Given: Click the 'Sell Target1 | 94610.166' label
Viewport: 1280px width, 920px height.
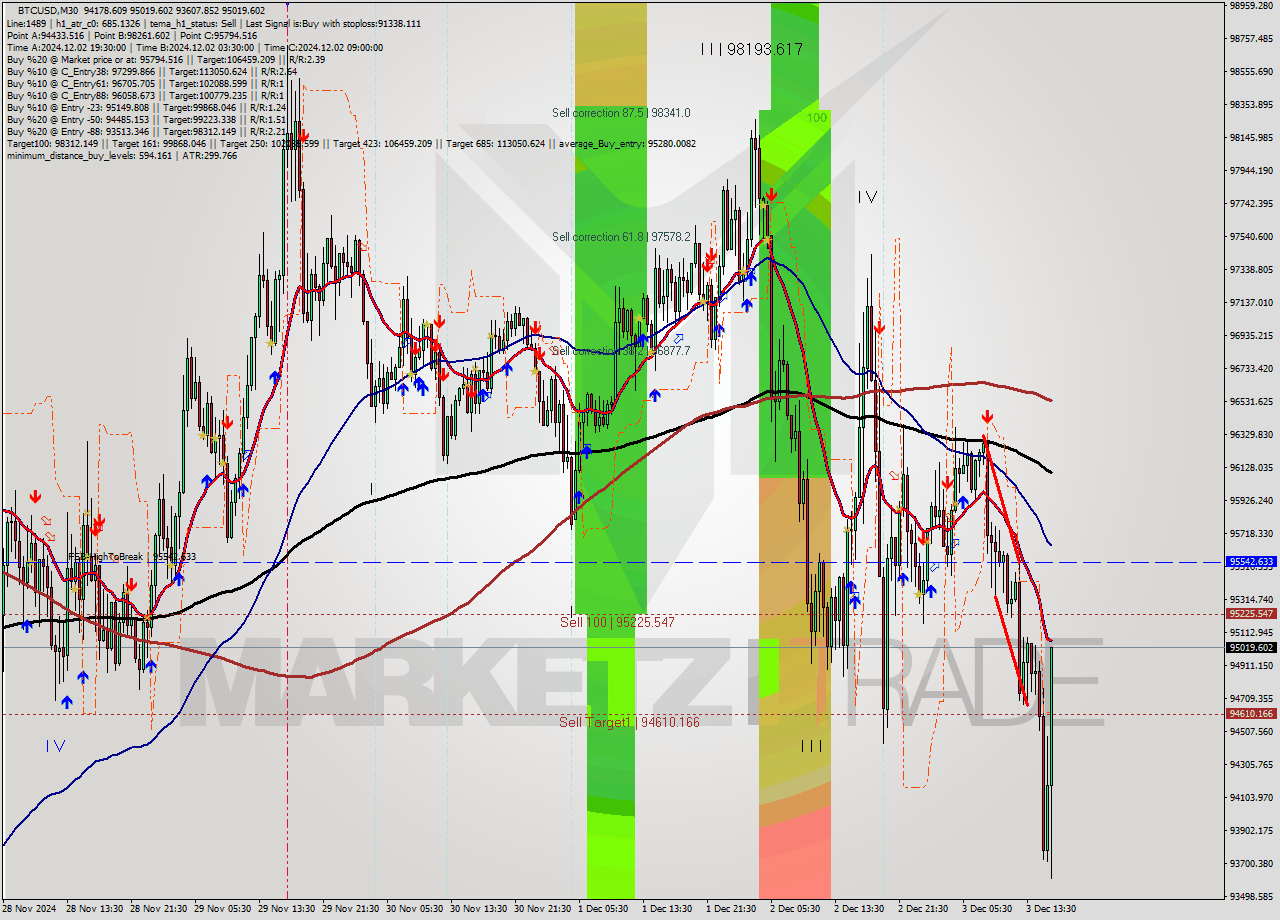Looking at the screenshot, I should point(629,722).
